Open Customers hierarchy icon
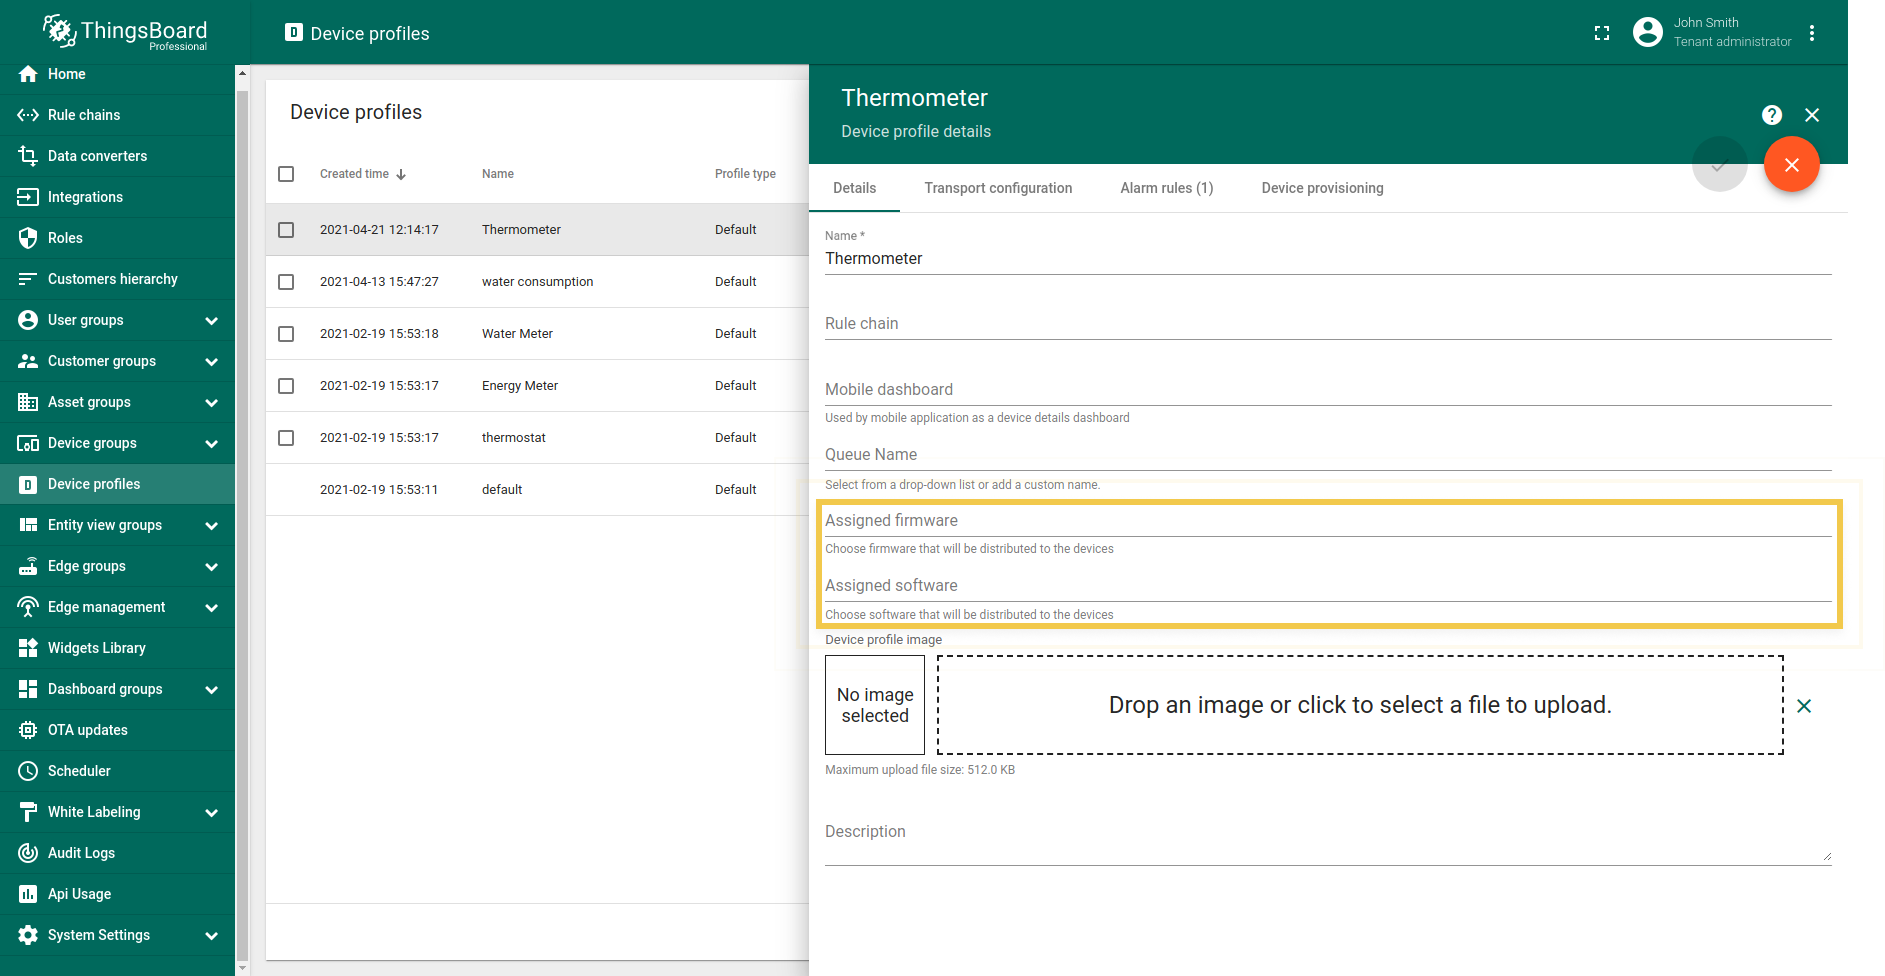The width and height of the screenshot is (1885, 976). click(x=28, y=279)
